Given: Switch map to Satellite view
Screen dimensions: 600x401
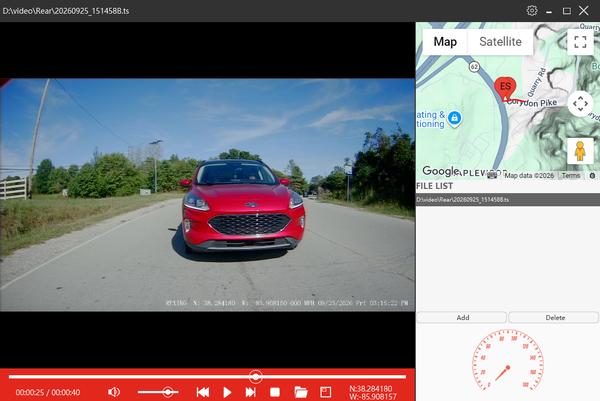Looking at the screenshot, I should tap(500, 41).
